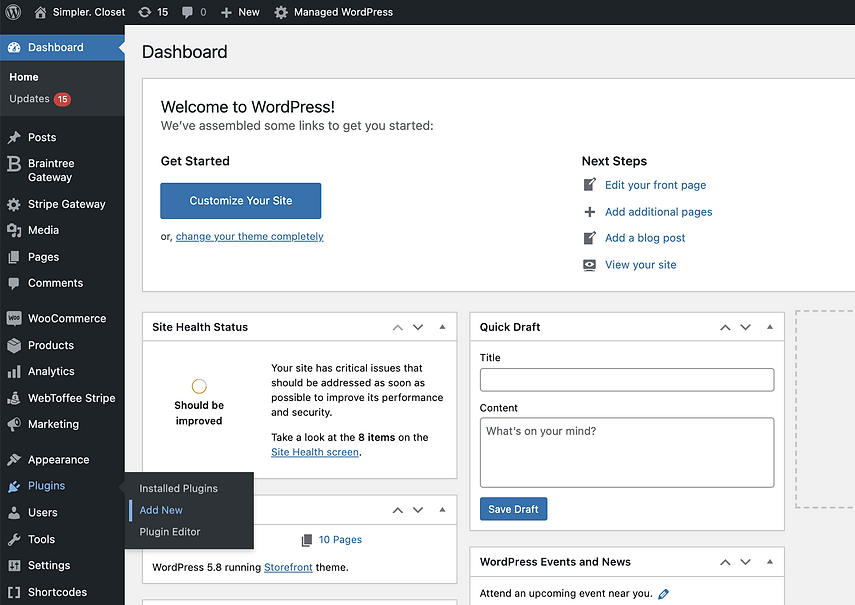Open the 10 Pages link

[340, 540]
